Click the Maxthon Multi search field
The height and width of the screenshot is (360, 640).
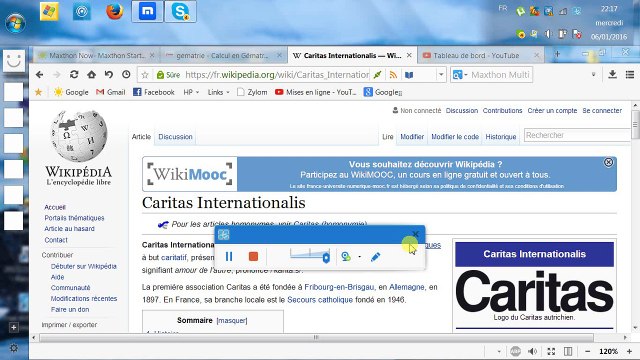tap(500, 75)
